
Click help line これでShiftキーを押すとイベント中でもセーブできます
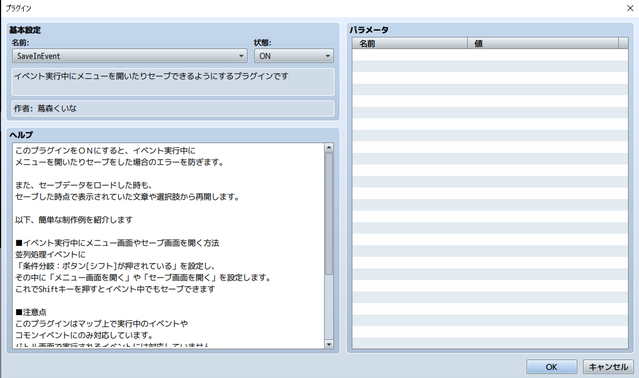coord(115,289)
